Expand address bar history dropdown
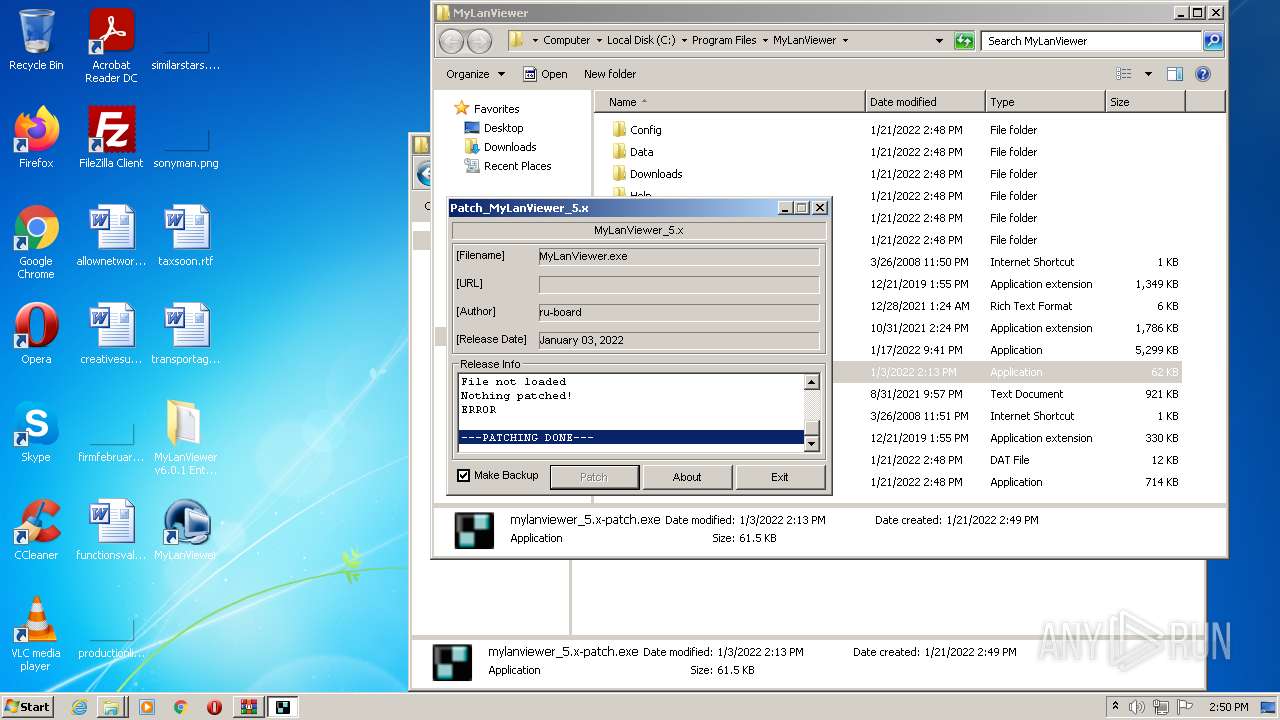1280x720 pixels. coord(939,41)
